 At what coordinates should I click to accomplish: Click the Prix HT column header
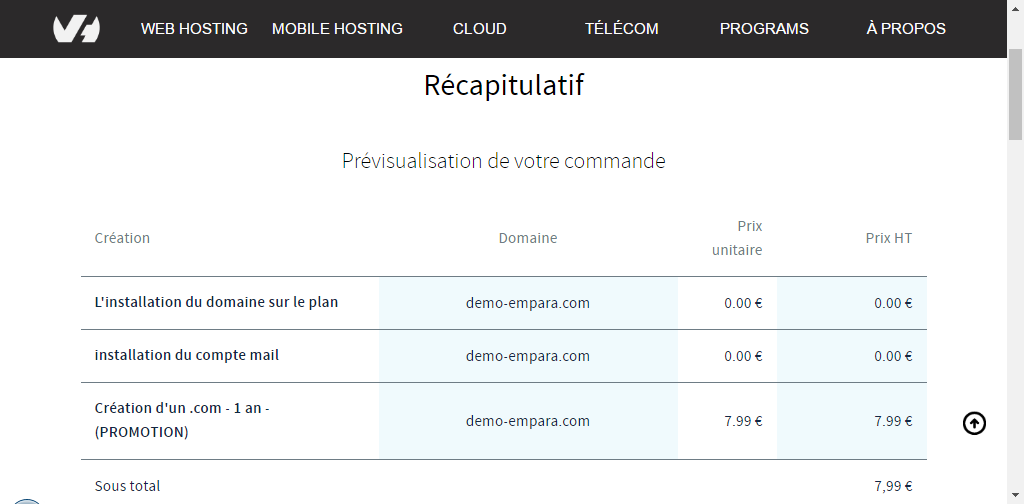pos(889,238)
